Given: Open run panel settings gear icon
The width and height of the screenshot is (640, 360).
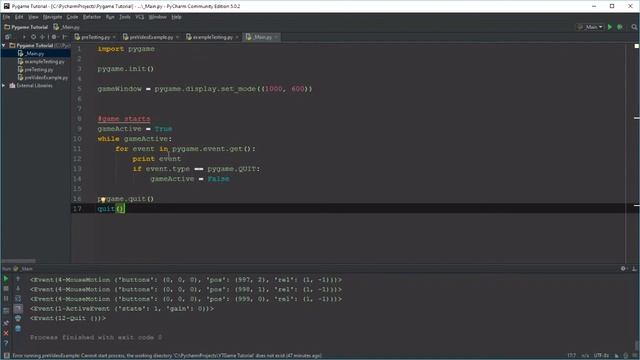Looking at the screenshot, I should pos(623,269).
